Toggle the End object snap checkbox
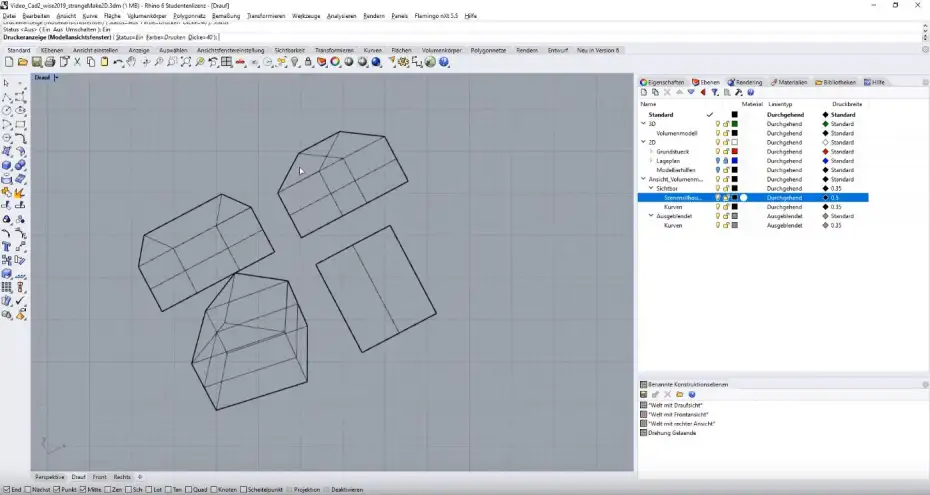Screen dimensions: 930x495 coord(7,490)
